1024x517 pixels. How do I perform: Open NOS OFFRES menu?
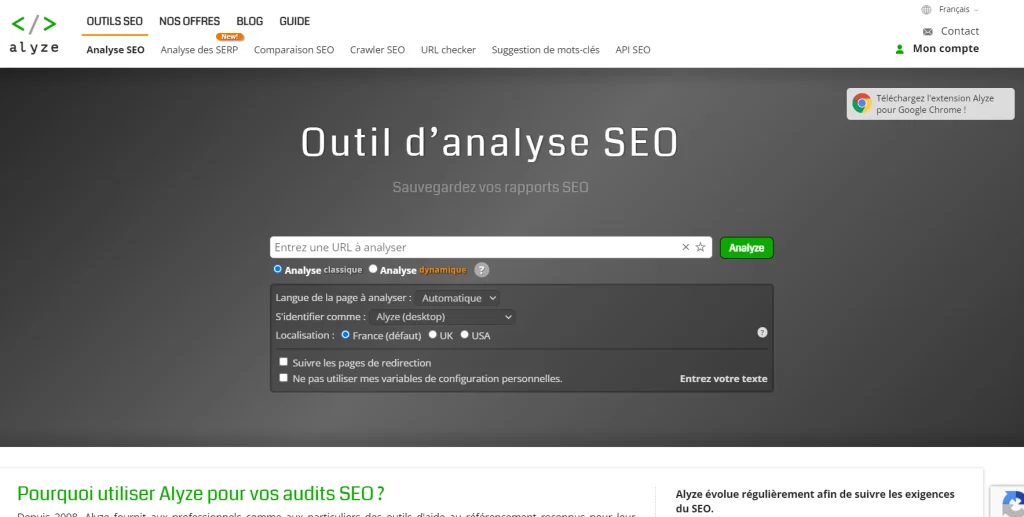[x=189, y=21]
